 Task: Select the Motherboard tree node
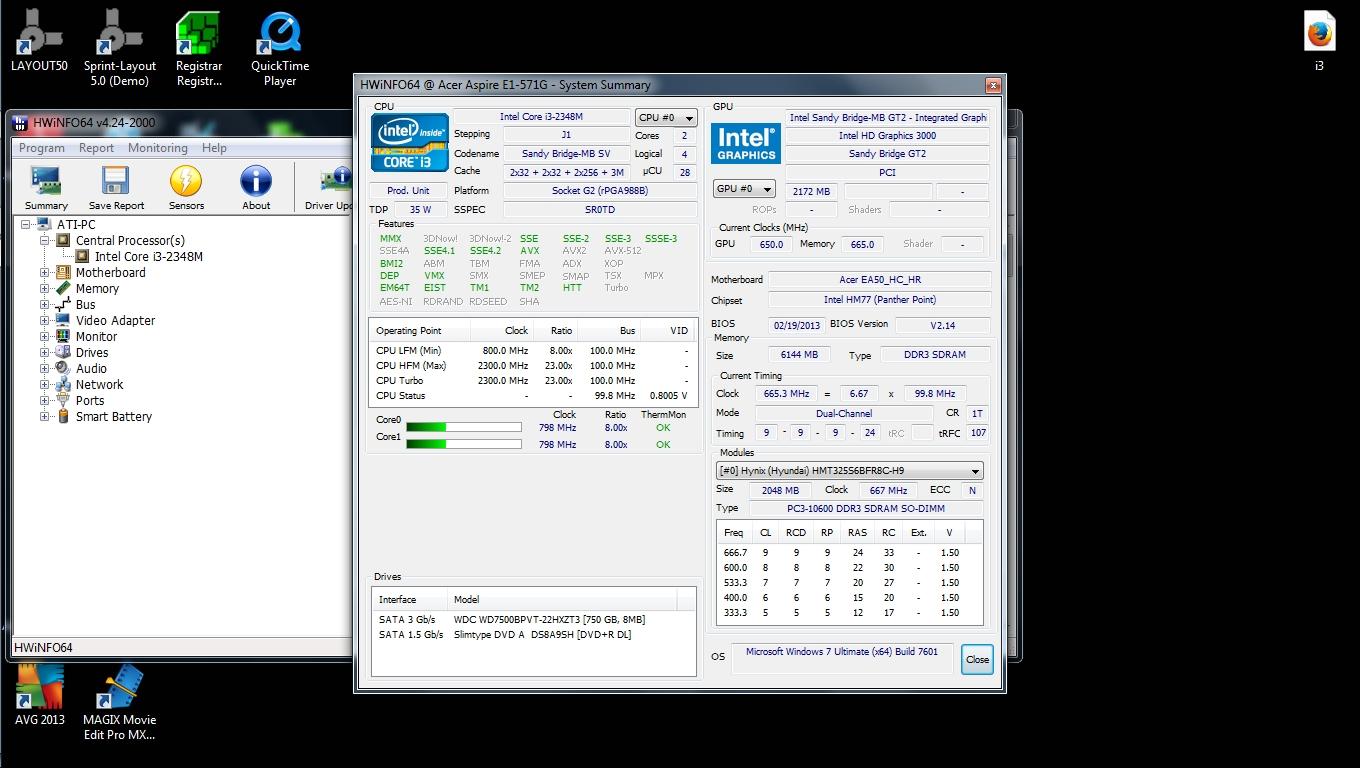coord(110,272)
